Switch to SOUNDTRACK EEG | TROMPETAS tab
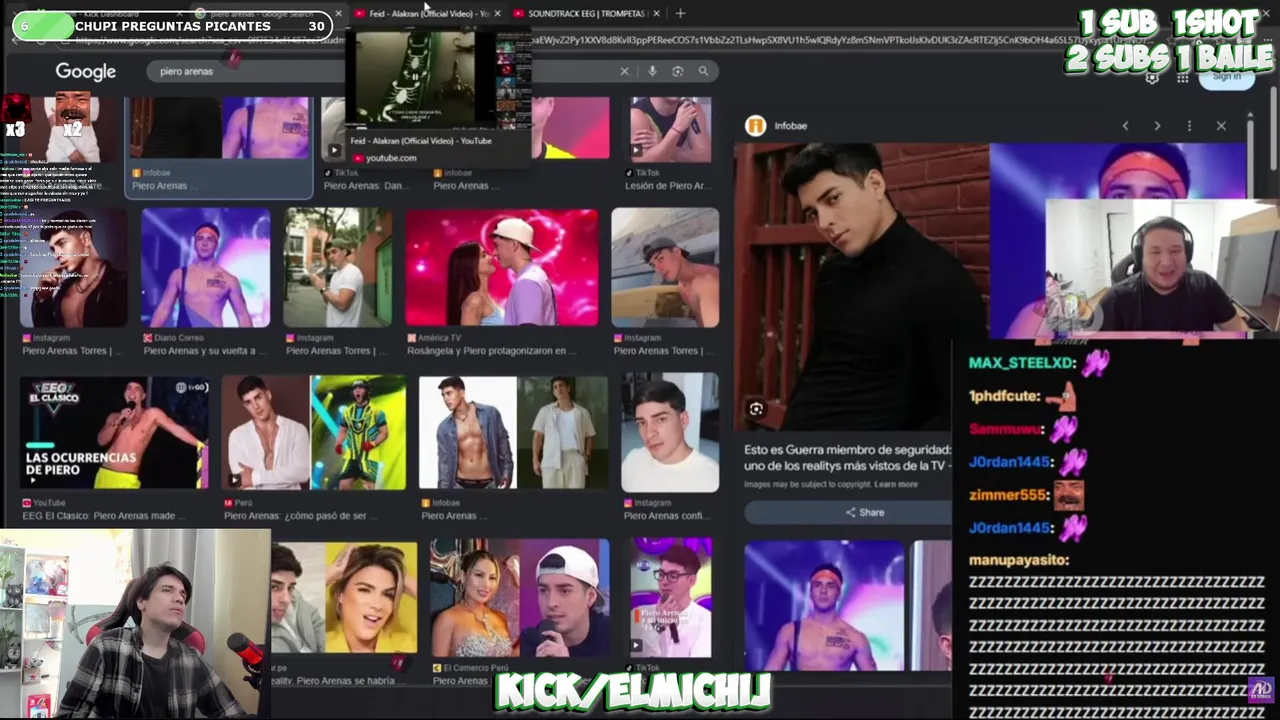Image resolution: width=1280 pixels, height=720 pixels. pyautogui.click(x=588, y=13)
